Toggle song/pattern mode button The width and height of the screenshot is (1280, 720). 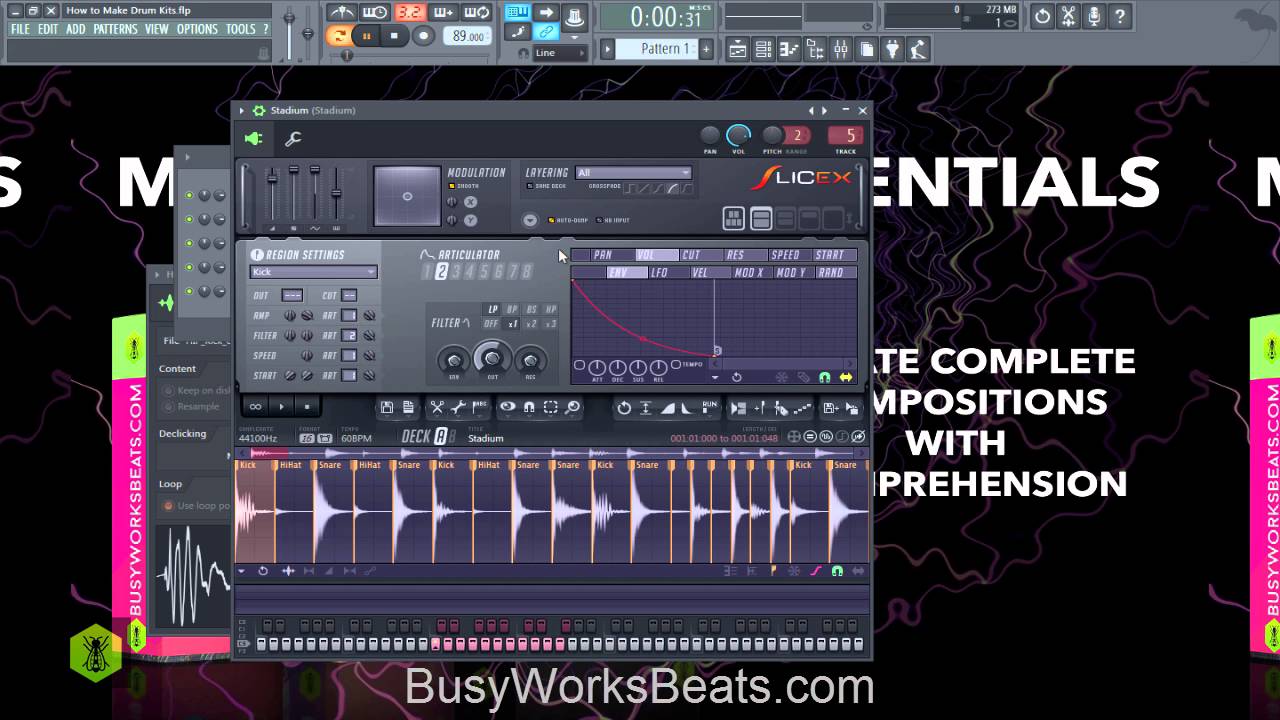[341, 36]
